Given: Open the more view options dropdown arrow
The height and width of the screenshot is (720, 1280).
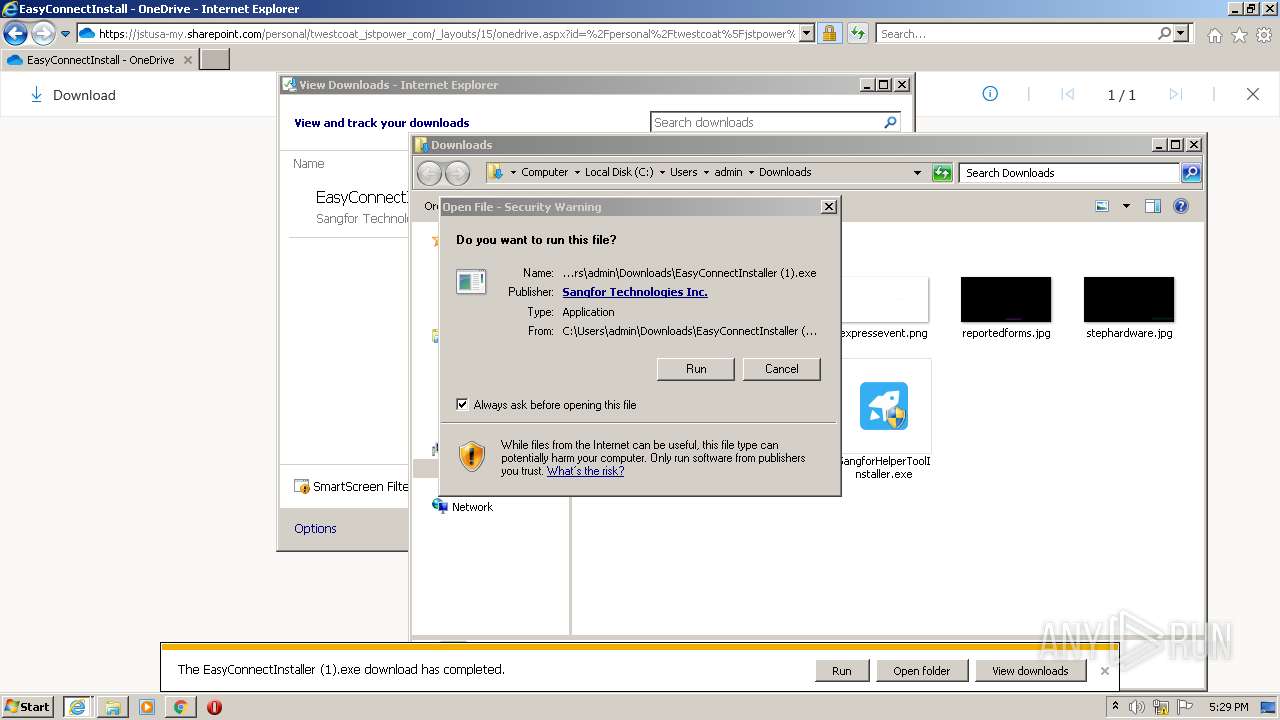Looking at the screenshot, I should pyautogui.click(x=1126, y=206).
